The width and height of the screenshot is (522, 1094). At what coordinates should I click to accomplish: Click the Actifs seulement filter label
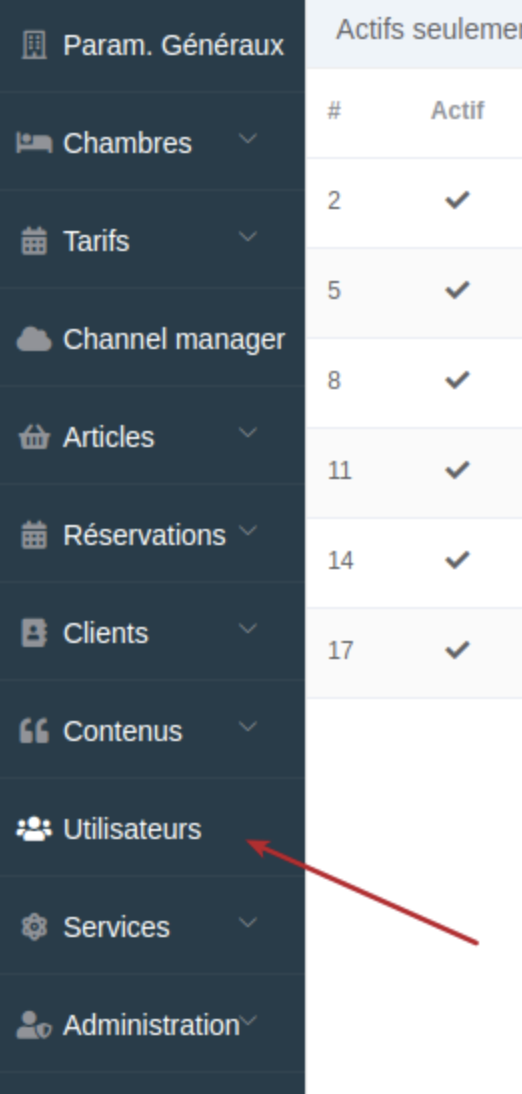428,30
